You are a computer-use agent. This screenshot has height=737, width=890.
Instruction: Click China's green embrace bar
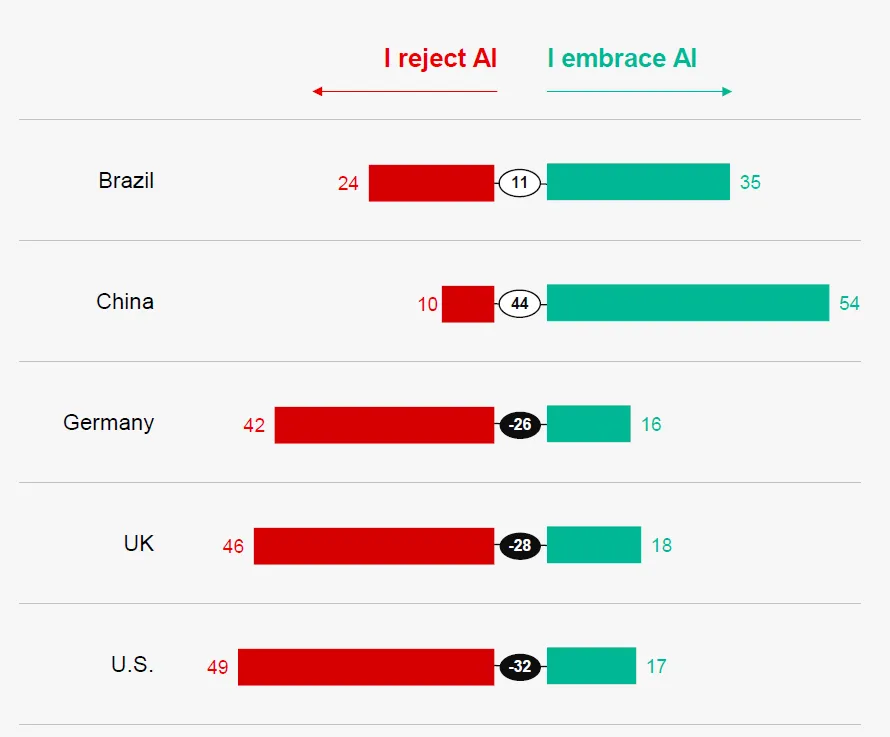(688, 303)
